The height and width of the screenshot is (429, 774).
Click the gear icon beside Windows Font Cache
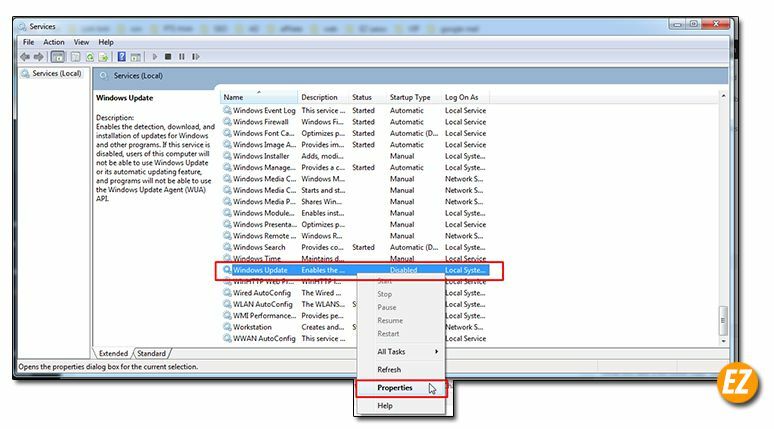[x=227, y=133]
